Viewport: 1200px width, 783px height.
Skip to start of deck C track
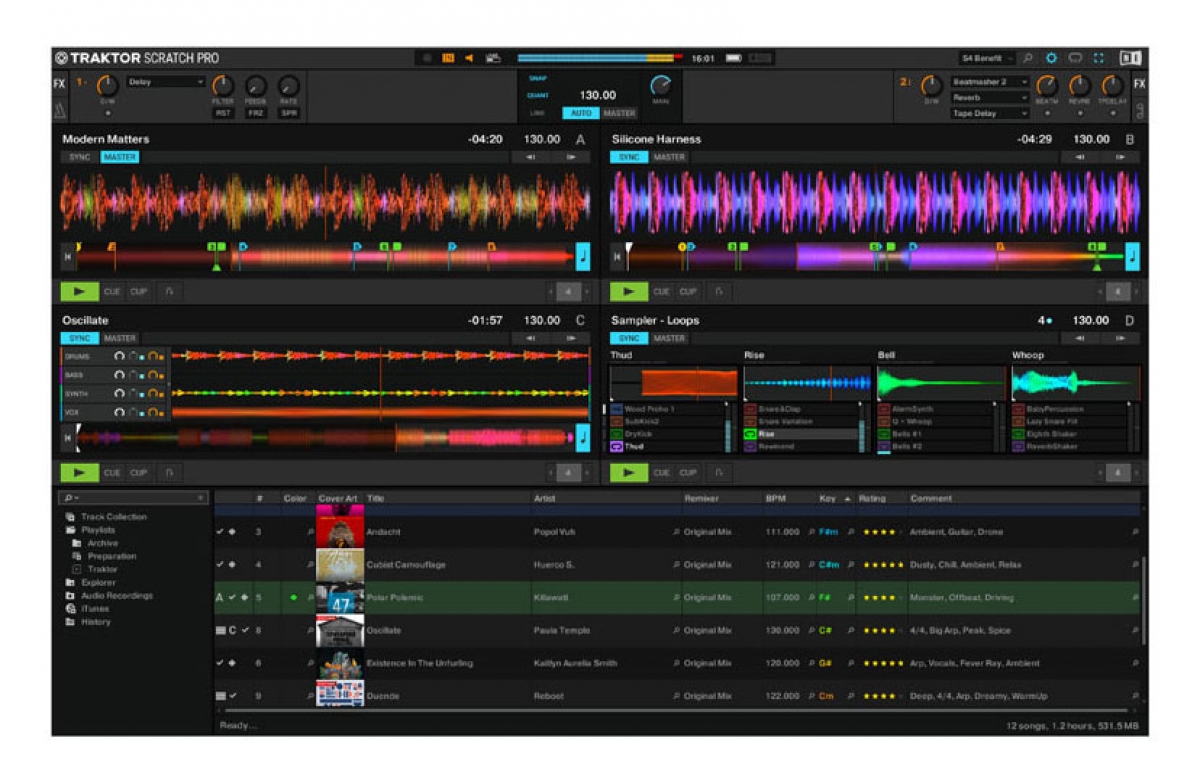pos(68,437)
